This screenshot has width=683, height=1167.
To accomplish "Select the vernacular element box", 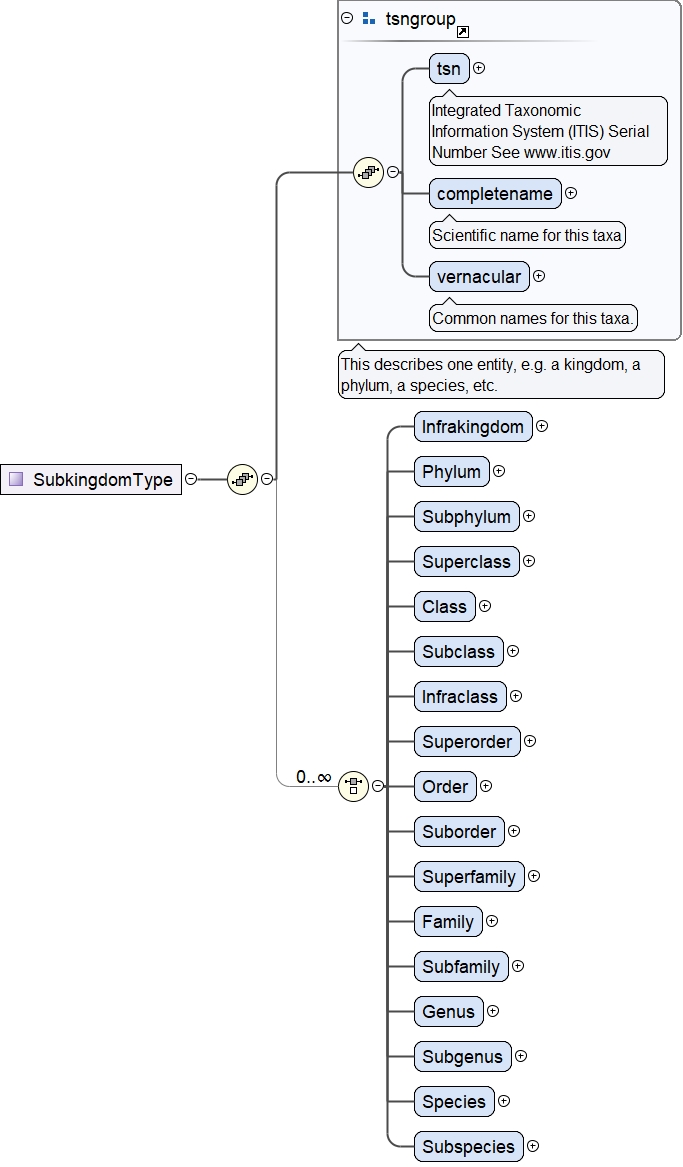I will pyautogui.click(x=479, y=276).
